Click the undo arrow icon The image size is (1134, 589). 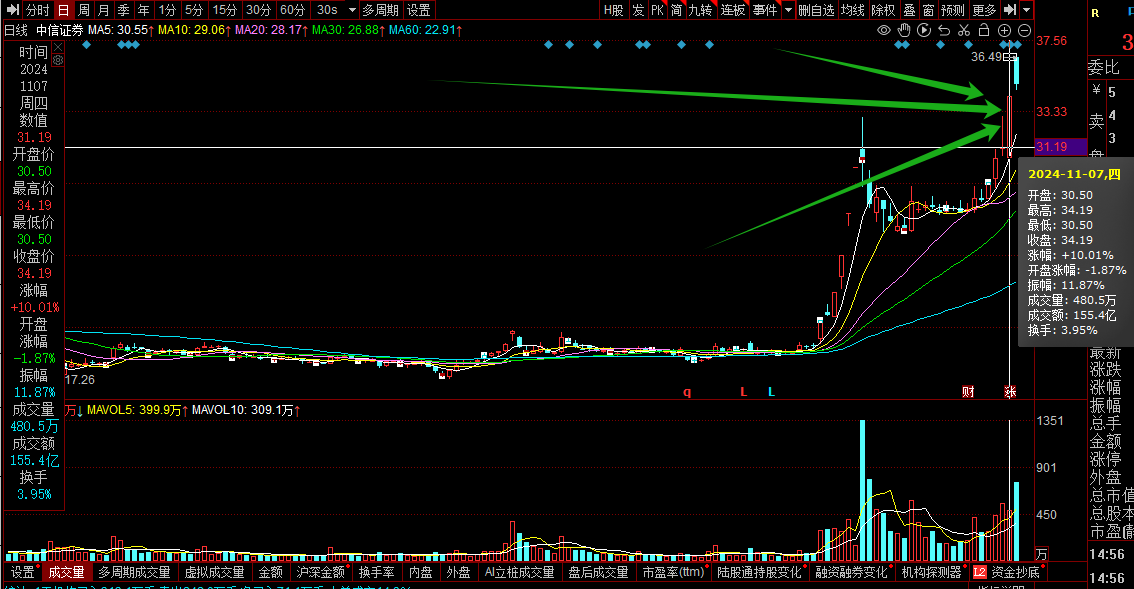944,30
